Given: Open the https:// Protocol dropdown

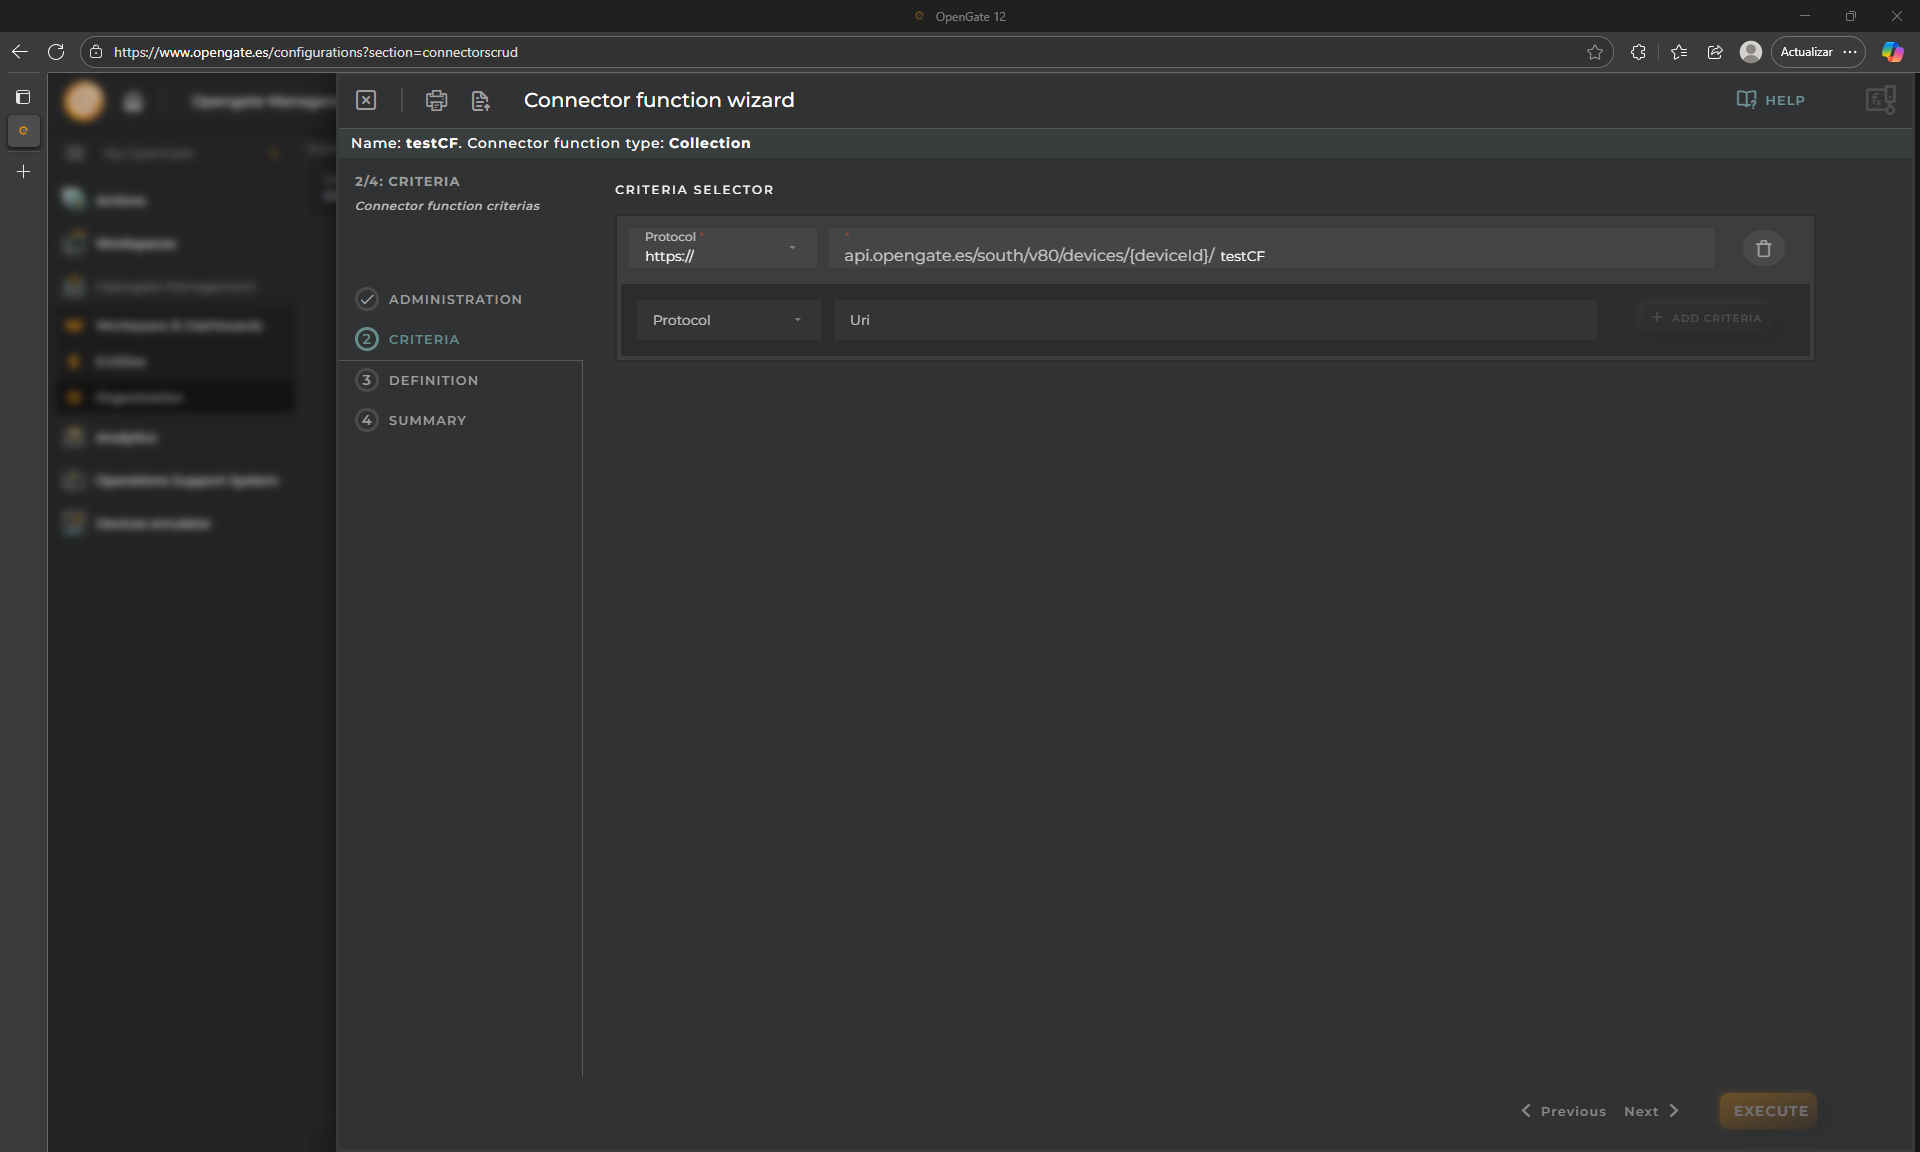Looking at the screenshot, I should coord(722,248).
